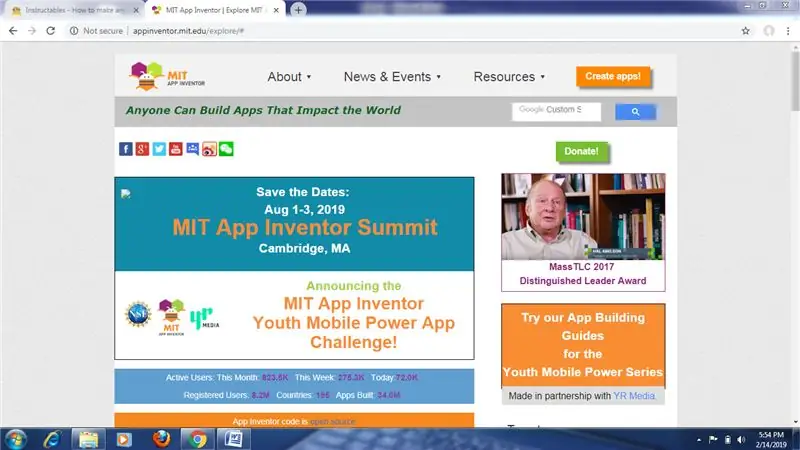The width and height of the screenshot is (800, 450).
Task: Expand the About menu
Action: [289, 77]
